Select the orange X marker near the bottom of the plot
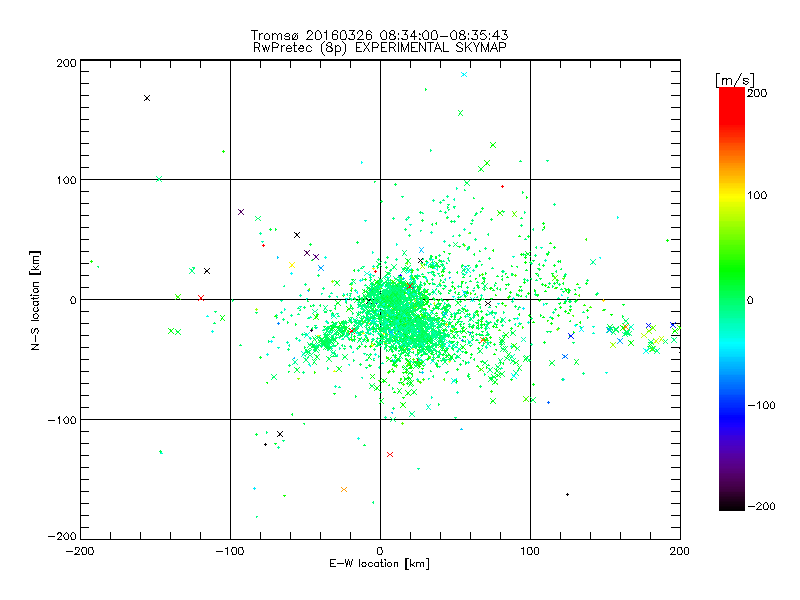 [344, 490]
